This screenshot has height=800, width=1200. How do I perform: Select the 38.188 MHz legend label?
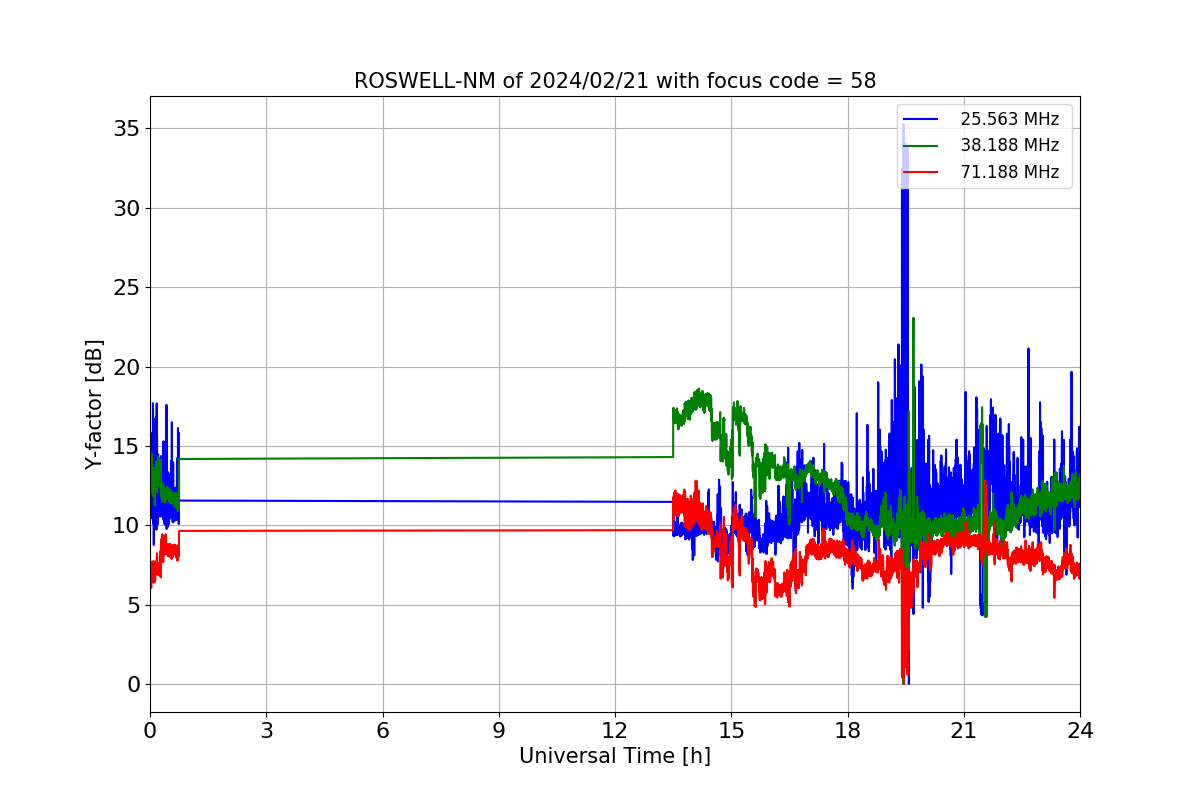(x=1009, y=145)
